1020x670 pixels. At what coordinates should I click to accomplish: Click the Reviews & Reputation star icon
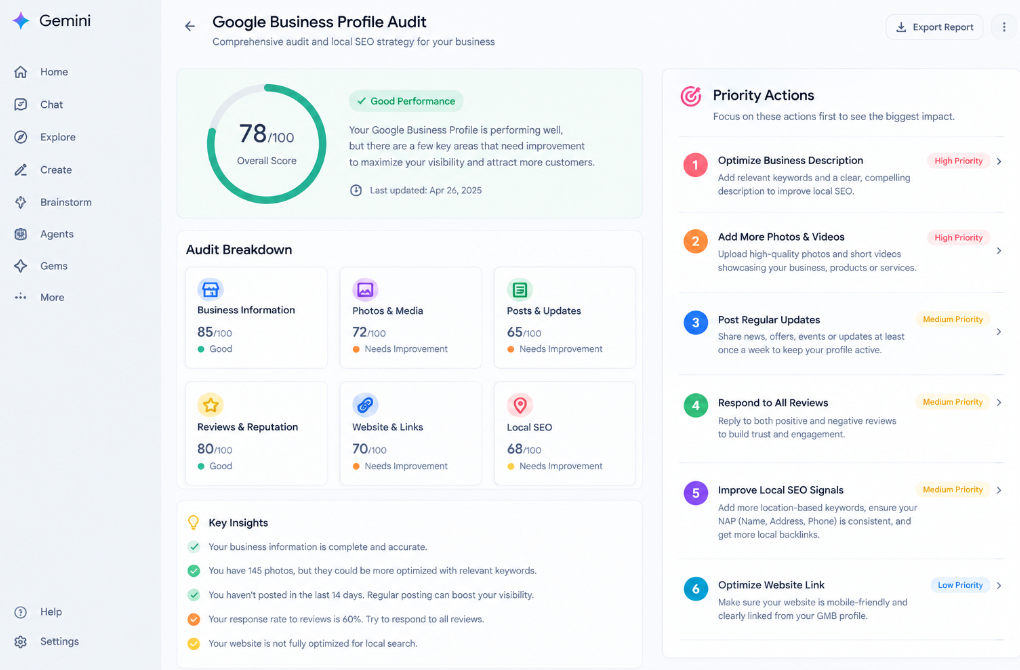pyautogui.click(x=210, y=405)
